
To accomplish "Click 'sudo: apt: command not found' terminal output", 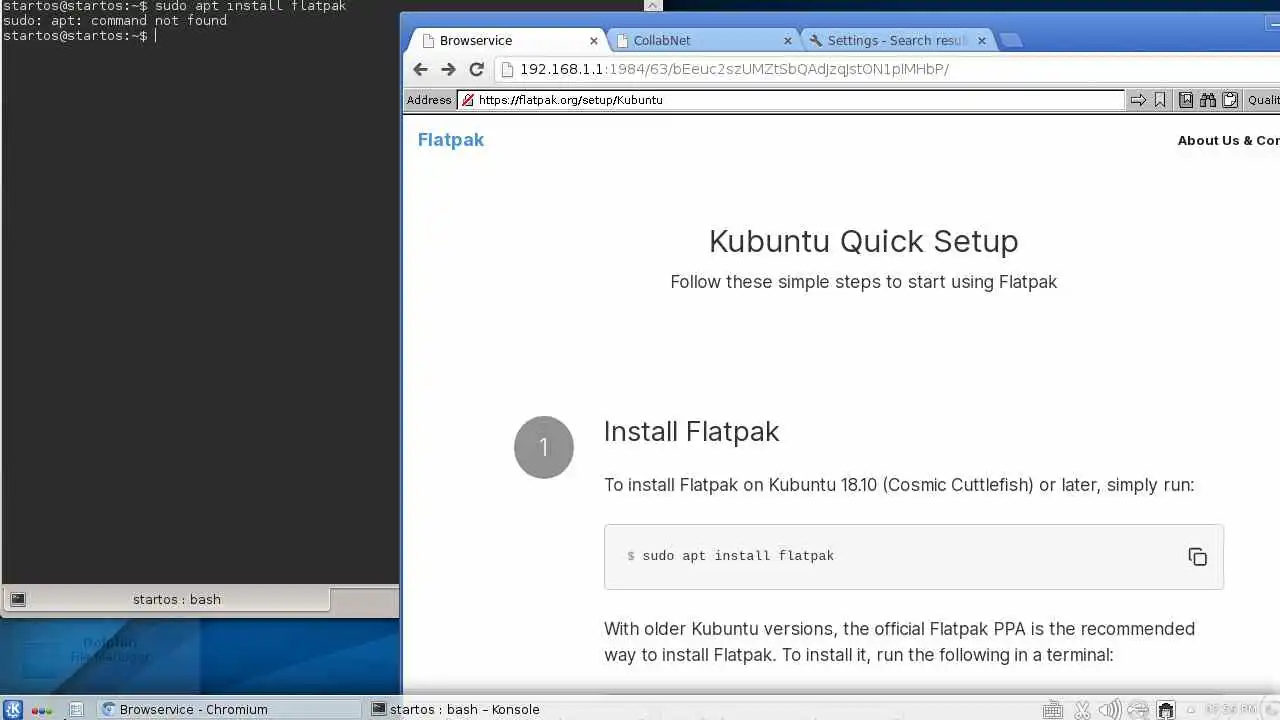I will [x=115, y=20].
